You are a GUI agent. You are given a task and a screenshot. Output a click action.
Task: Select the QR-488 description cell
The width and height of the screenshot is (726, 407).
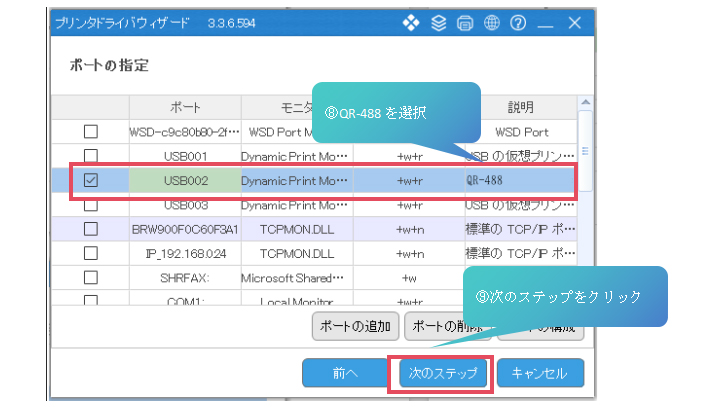(521, 180)
